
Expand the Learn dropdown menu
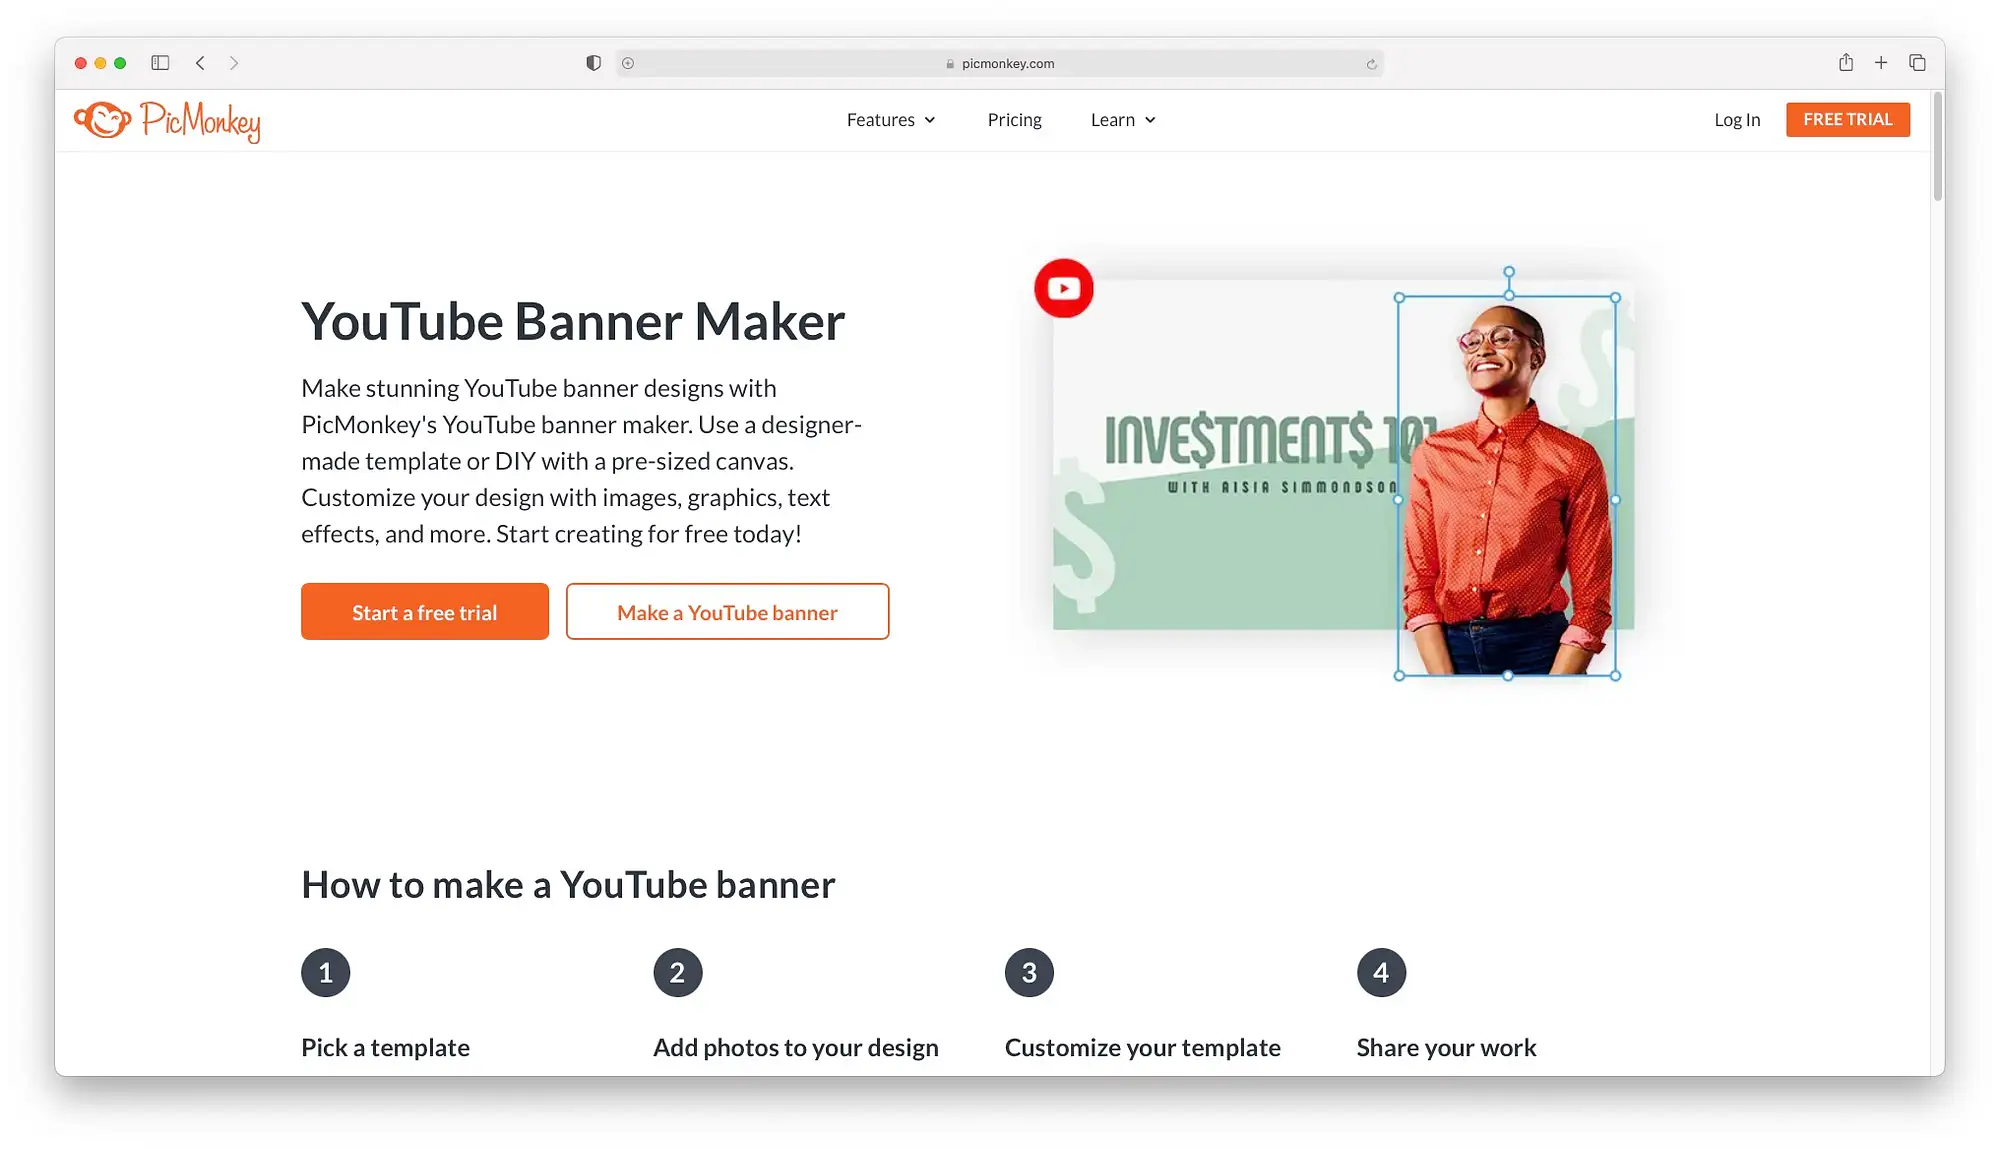pos(1121,120)
